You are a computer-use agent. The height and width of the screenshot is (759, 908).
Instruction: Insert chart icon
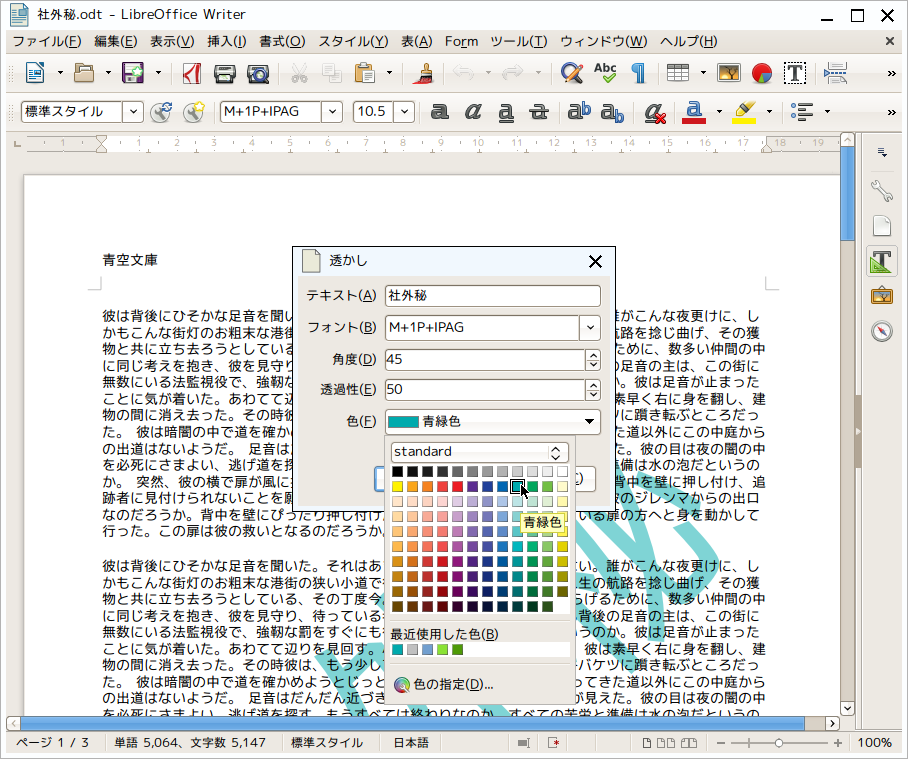pyautogui.click(x=762, y=74)
